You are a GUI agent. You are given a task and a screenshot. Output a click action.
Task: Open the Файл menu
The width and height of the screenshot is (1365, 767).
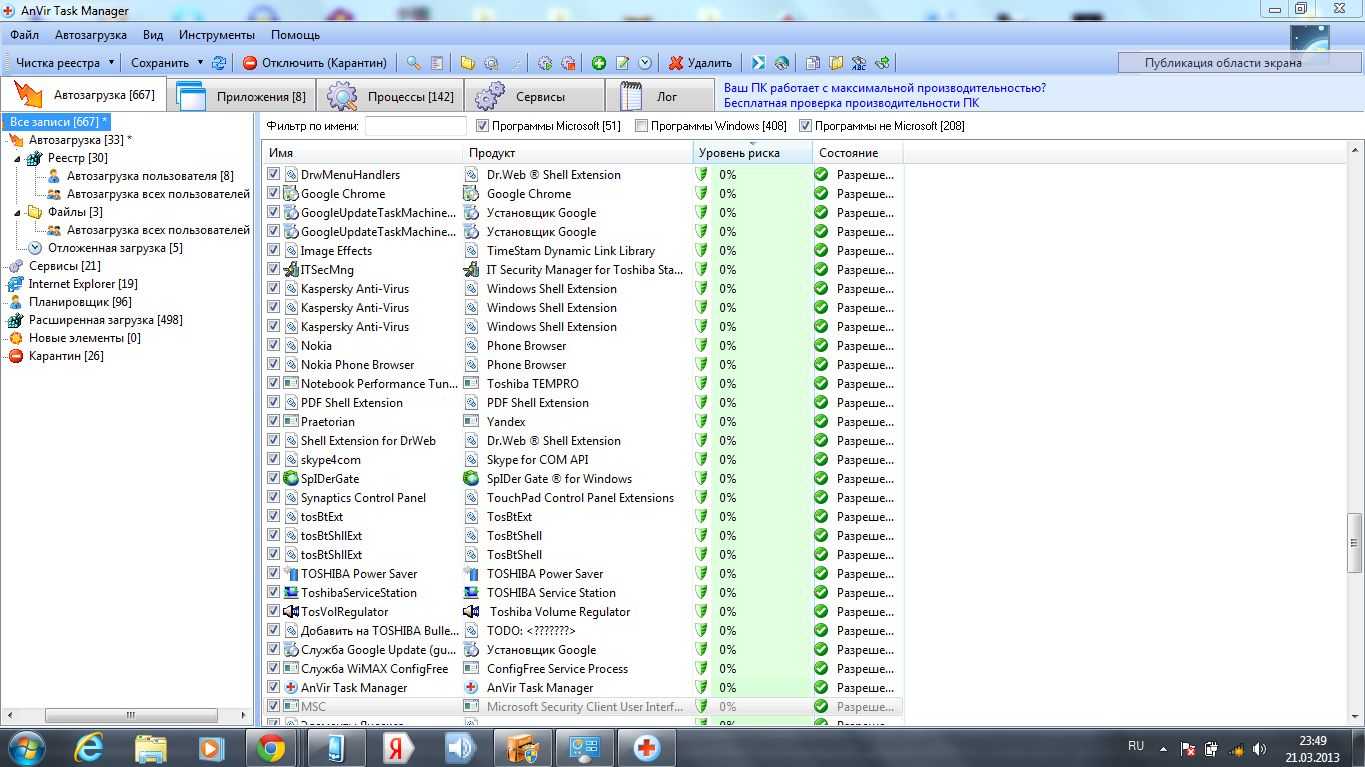click(x=25, y=35)
